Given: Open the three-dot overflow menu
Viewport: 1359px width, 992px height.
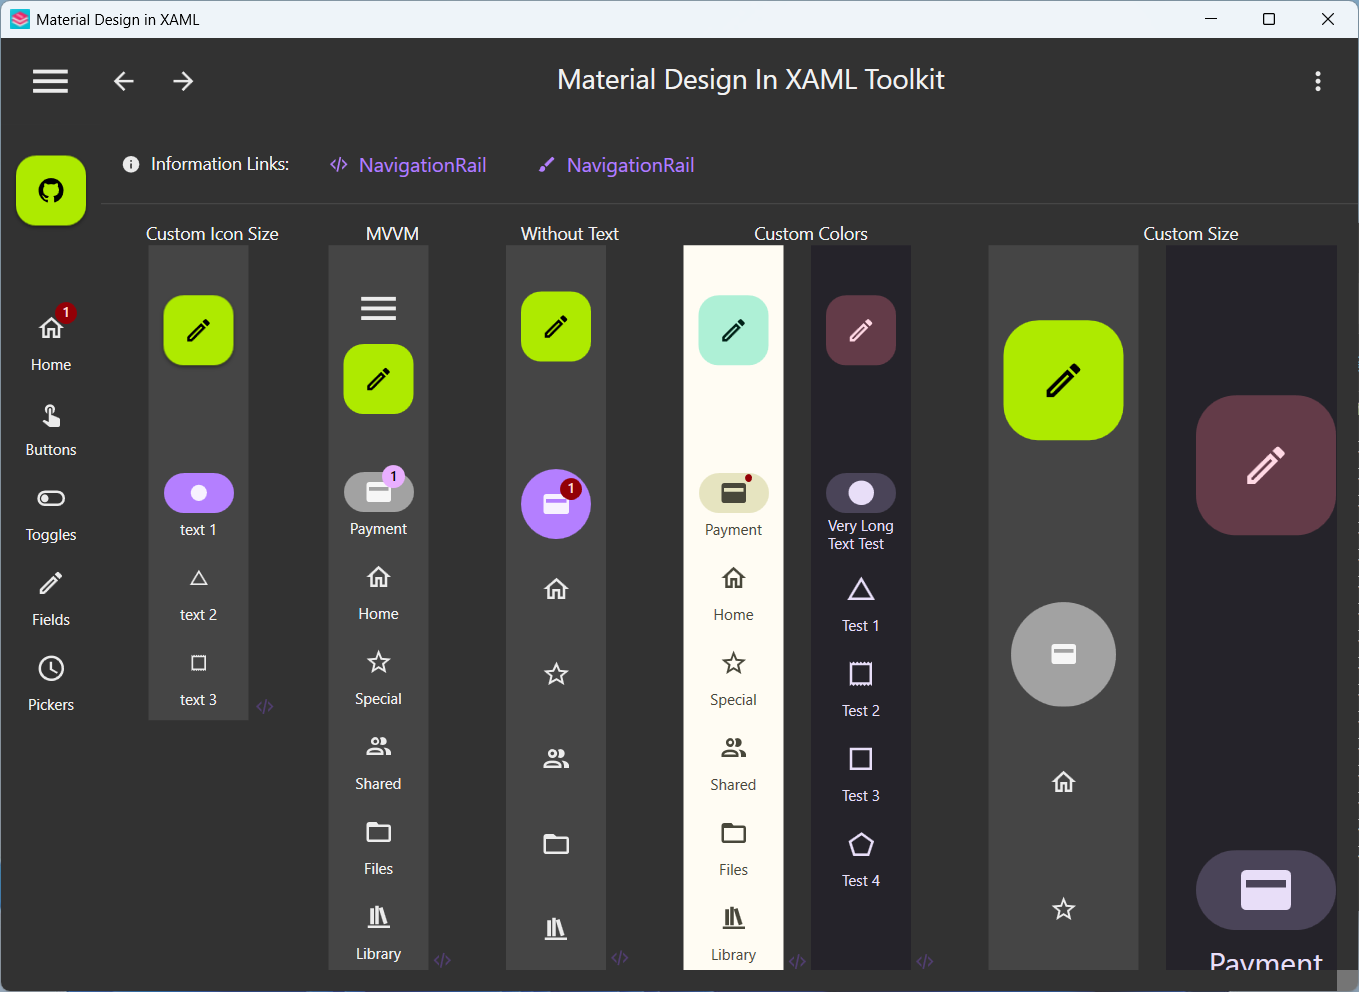Looking at the screenshot, I should click(x=1318, y=81).
